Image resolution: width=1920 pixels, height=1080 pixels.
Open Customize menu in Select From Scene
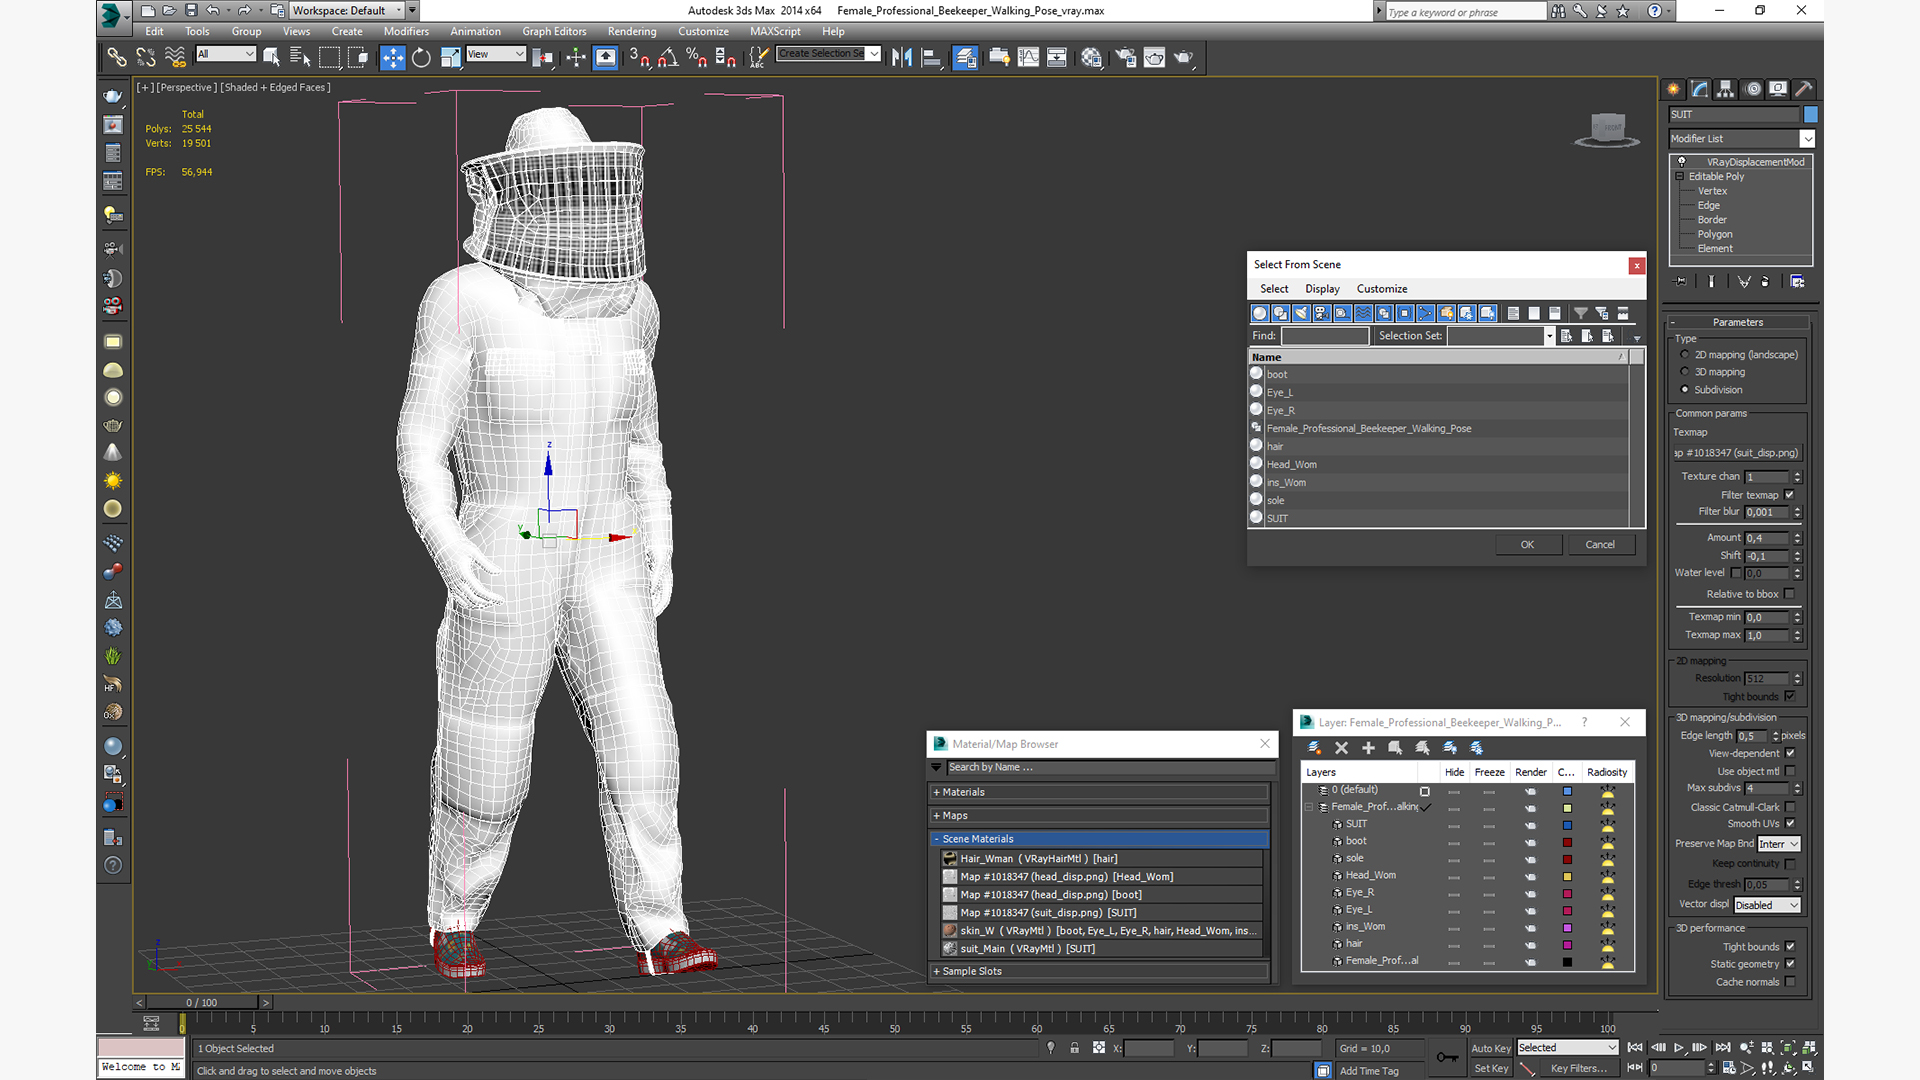click(1382, 289)
